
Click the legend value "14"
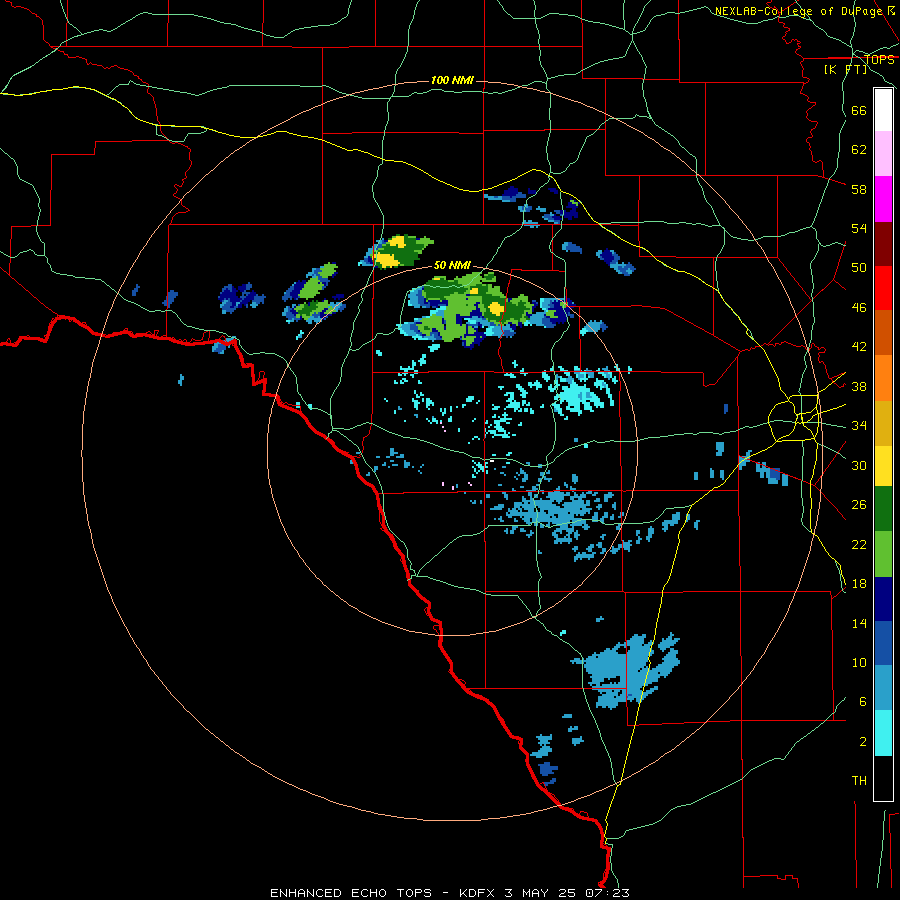pos(859,623)
